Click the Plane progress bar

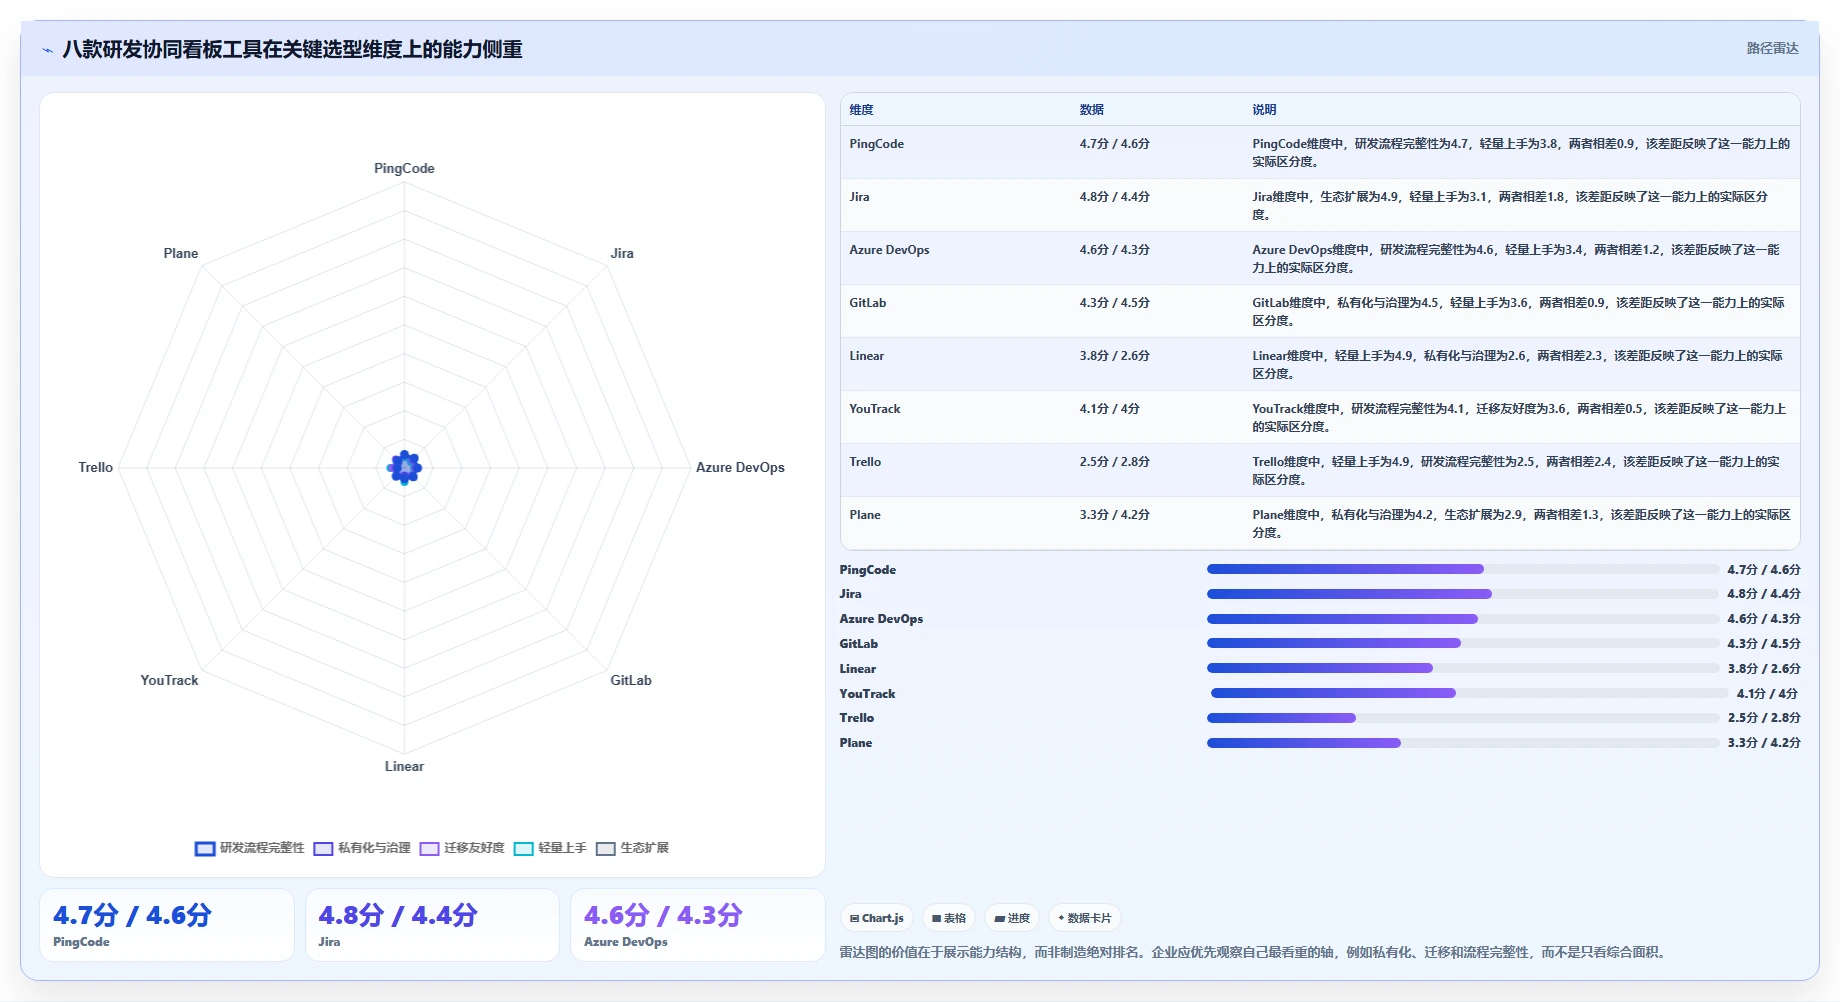1463,743
